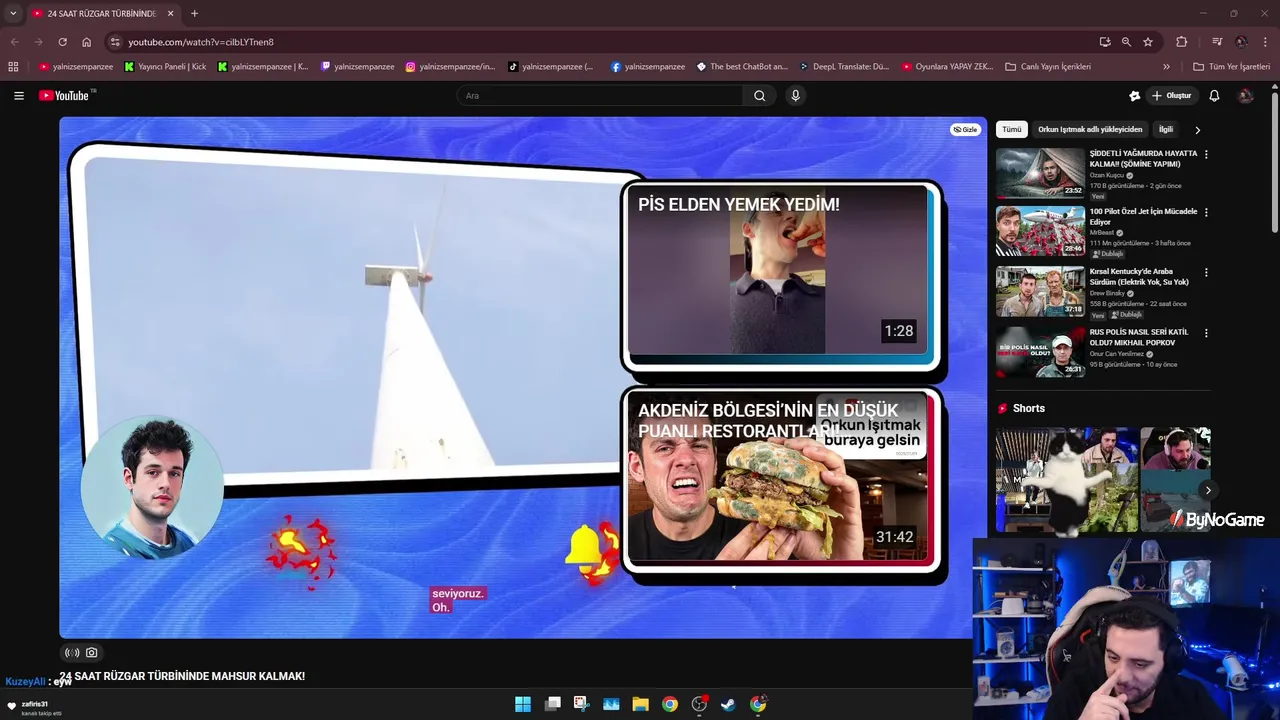Click the MrBeast channel name

pos(1102,233)
